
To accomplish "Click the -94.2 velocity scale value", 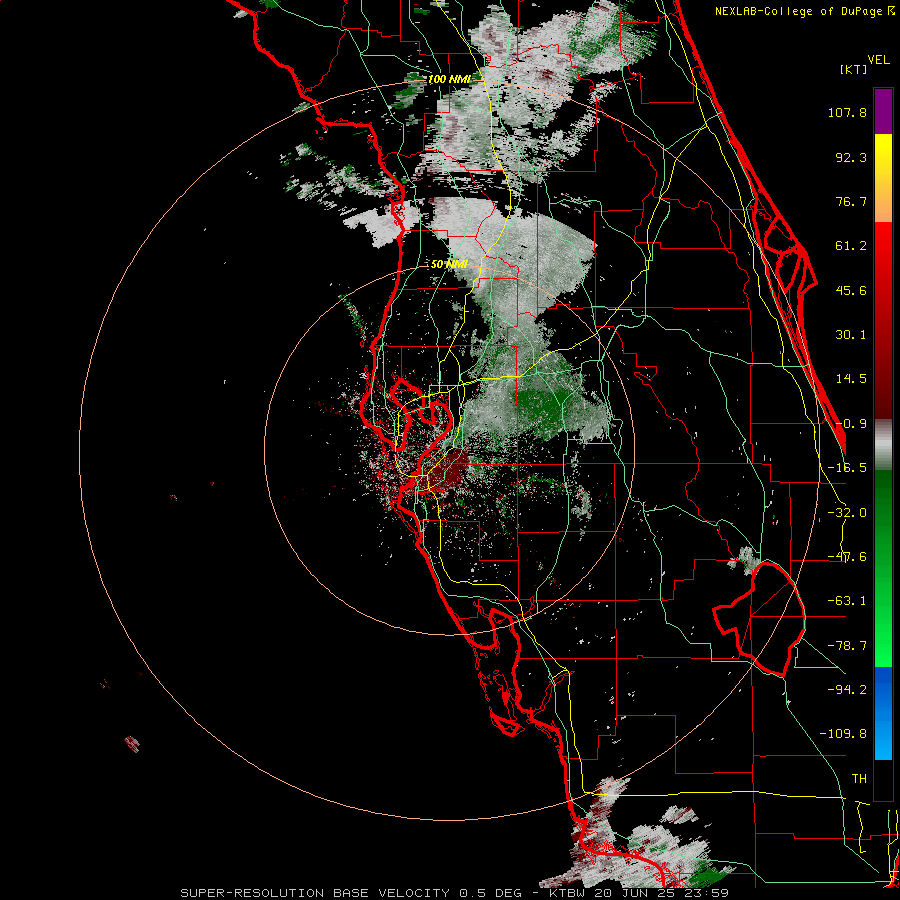I will coord(847,689).
